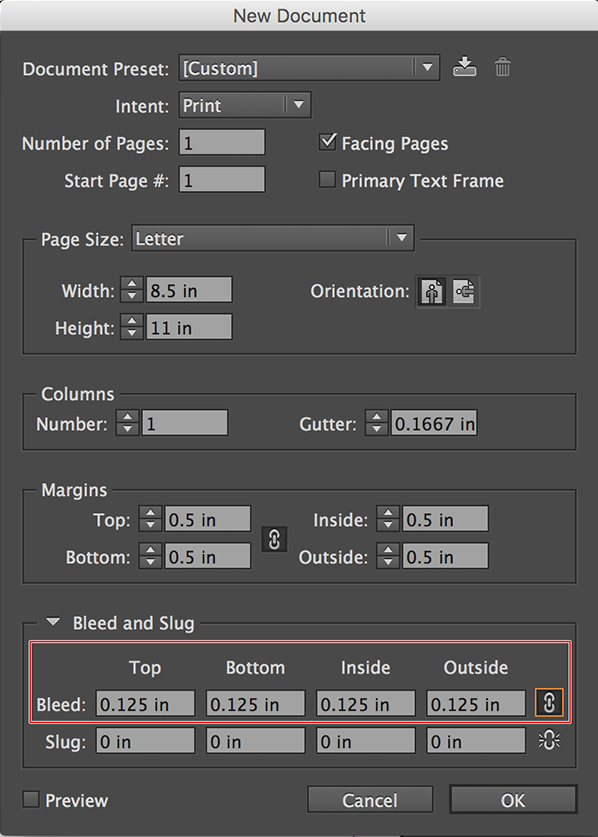Click the Height input field
The width and height of the screenshot is (598, 837).
tap(188, 327)
